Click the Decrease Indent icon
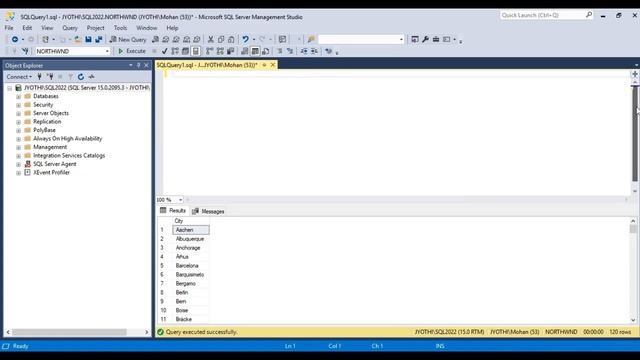 (304, 51)
